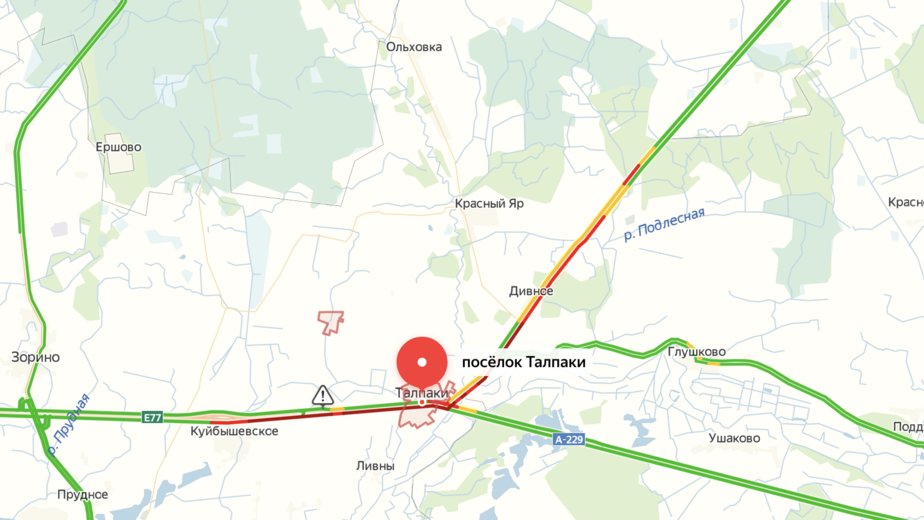The height and width of the screenshot is (520, 924).
Task: Select the A-229 road shield
Action: (x=569, y=439)
